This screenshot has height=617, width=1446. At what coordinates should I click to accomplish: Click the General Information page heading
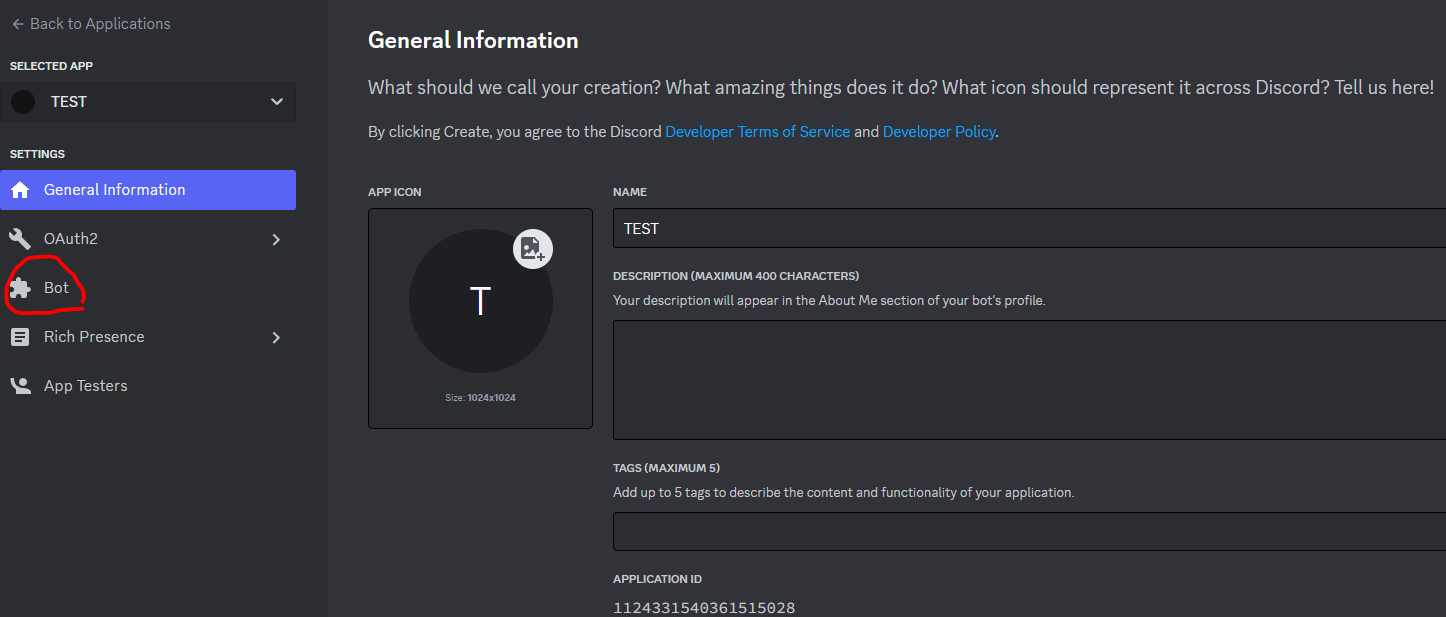click(x=473, y=40)
